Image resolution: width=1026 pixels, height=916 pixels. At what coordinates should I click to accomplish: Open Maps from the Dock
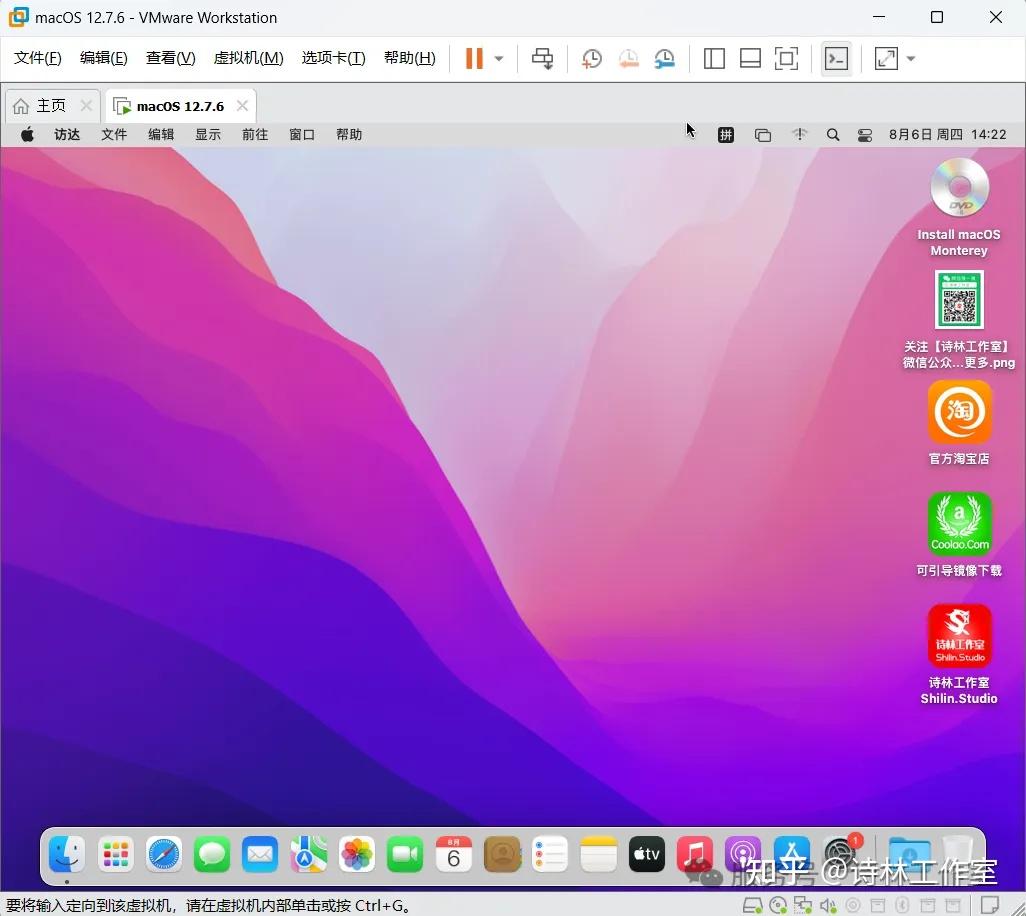tap(308, 854)
